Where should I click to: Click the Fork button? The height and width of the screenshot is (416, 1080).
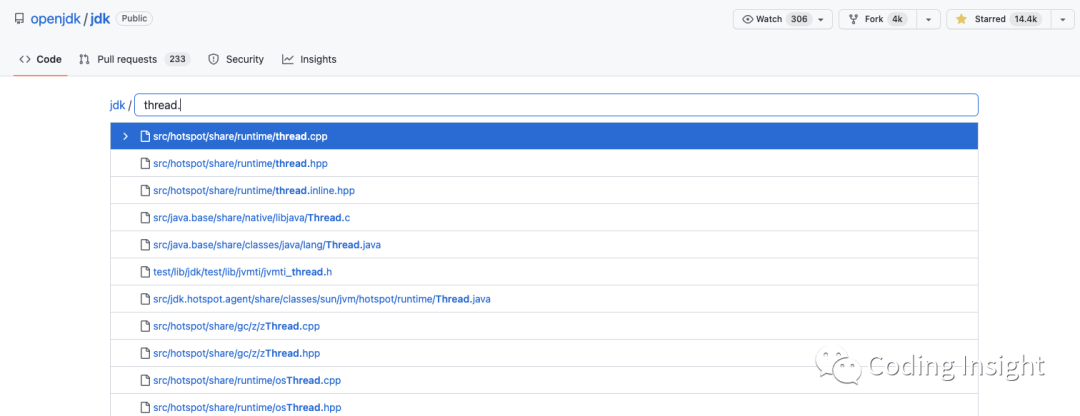pyautogui.click(x=877, y=19)
